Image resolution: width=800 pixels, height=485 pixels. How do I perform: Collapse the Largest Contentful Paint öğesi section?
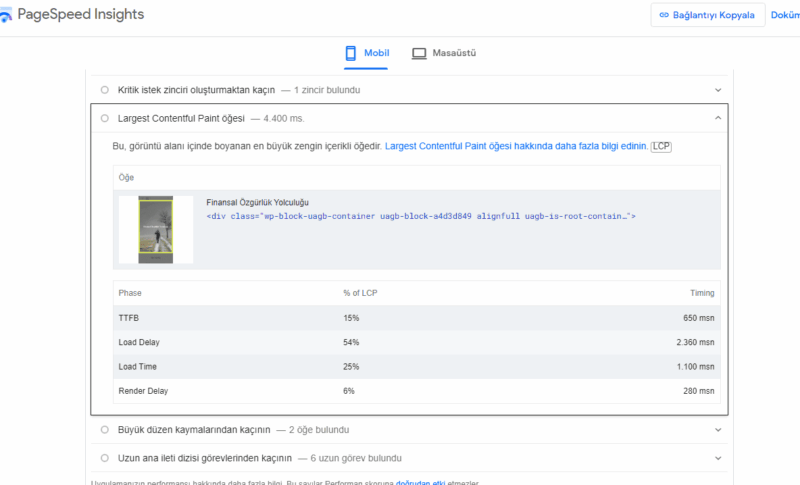click(718, 118)
